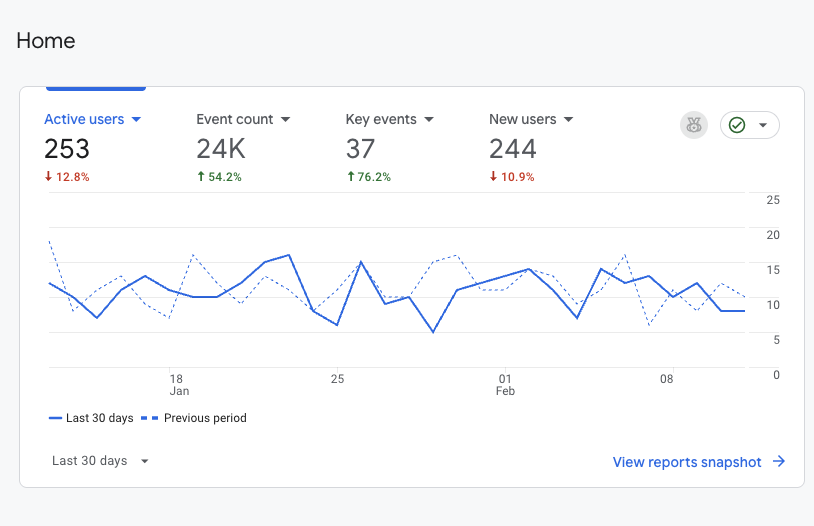Image resolution: width=814 pixels, height=526 pixels.
Task: Open the View reports snapshot link
Action: (687, 462)
